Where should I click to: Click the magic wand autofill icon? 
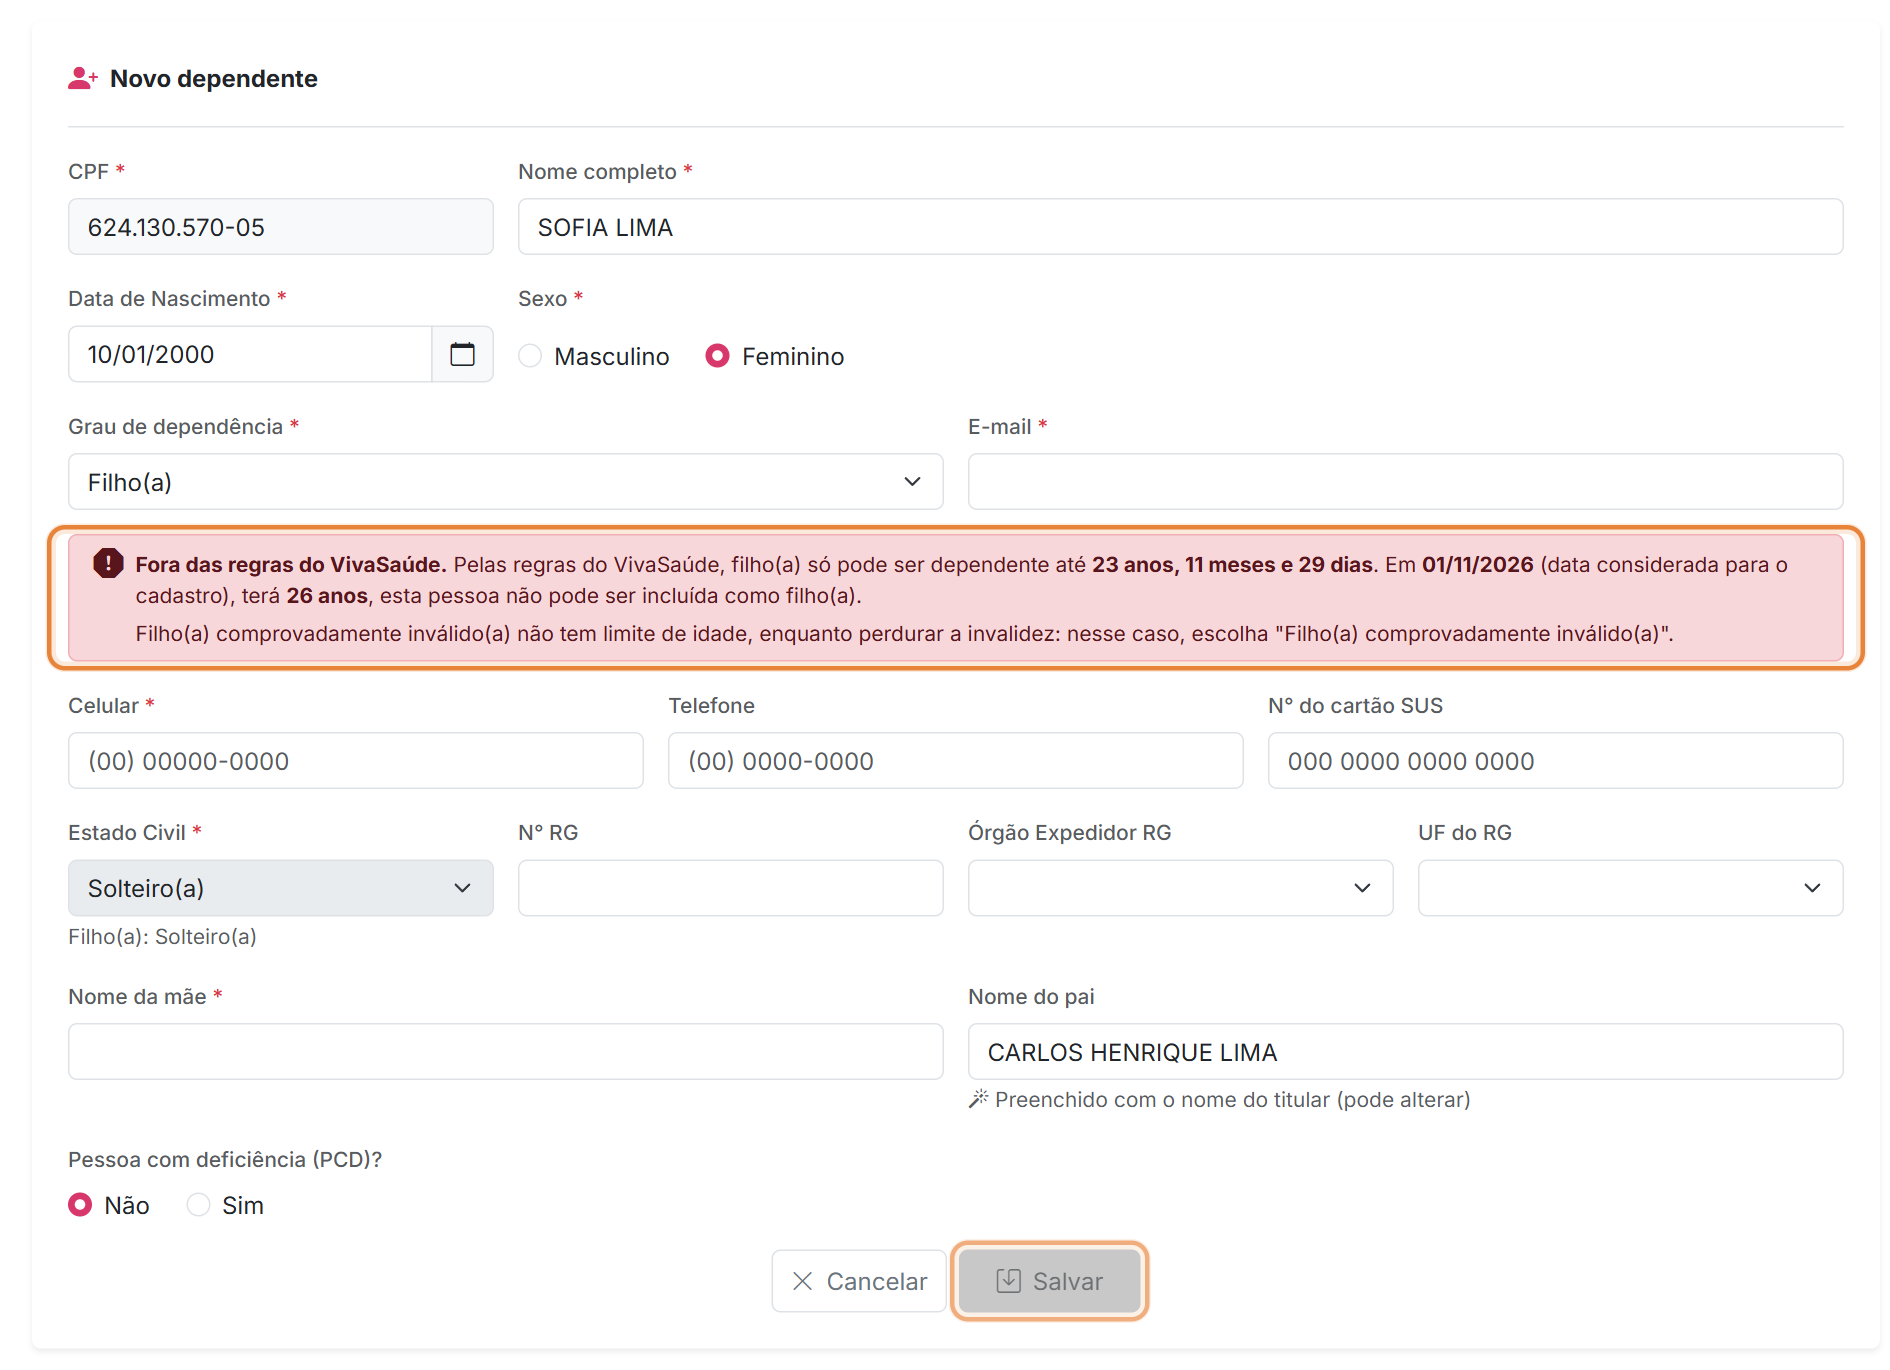pyautogui.click(x=978, y=1099)
